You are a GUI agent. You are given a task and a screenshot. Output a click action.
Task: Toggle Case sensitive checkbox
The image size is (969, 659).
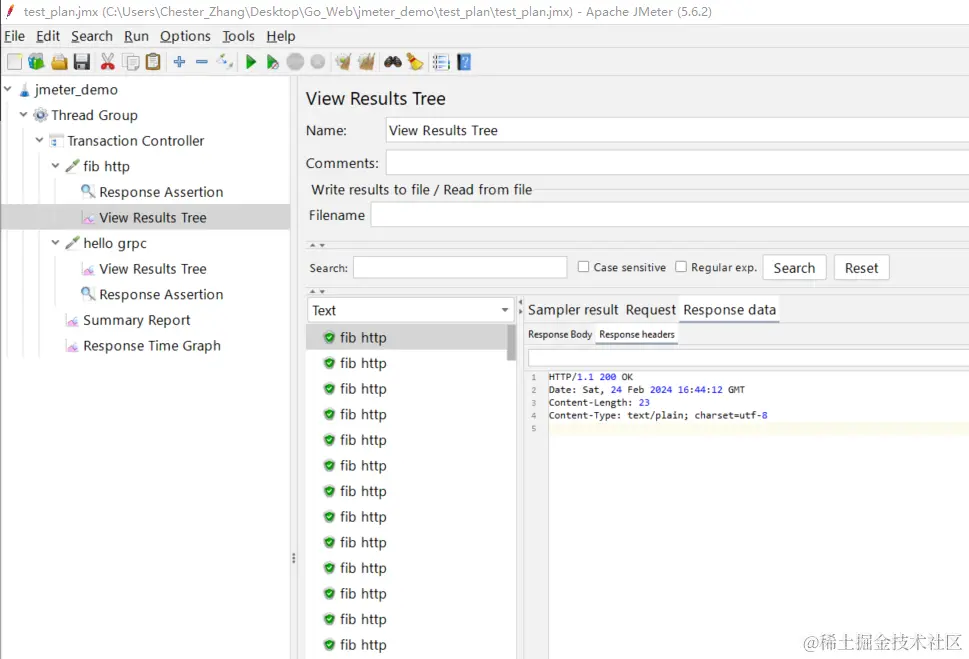pos(583,267)
